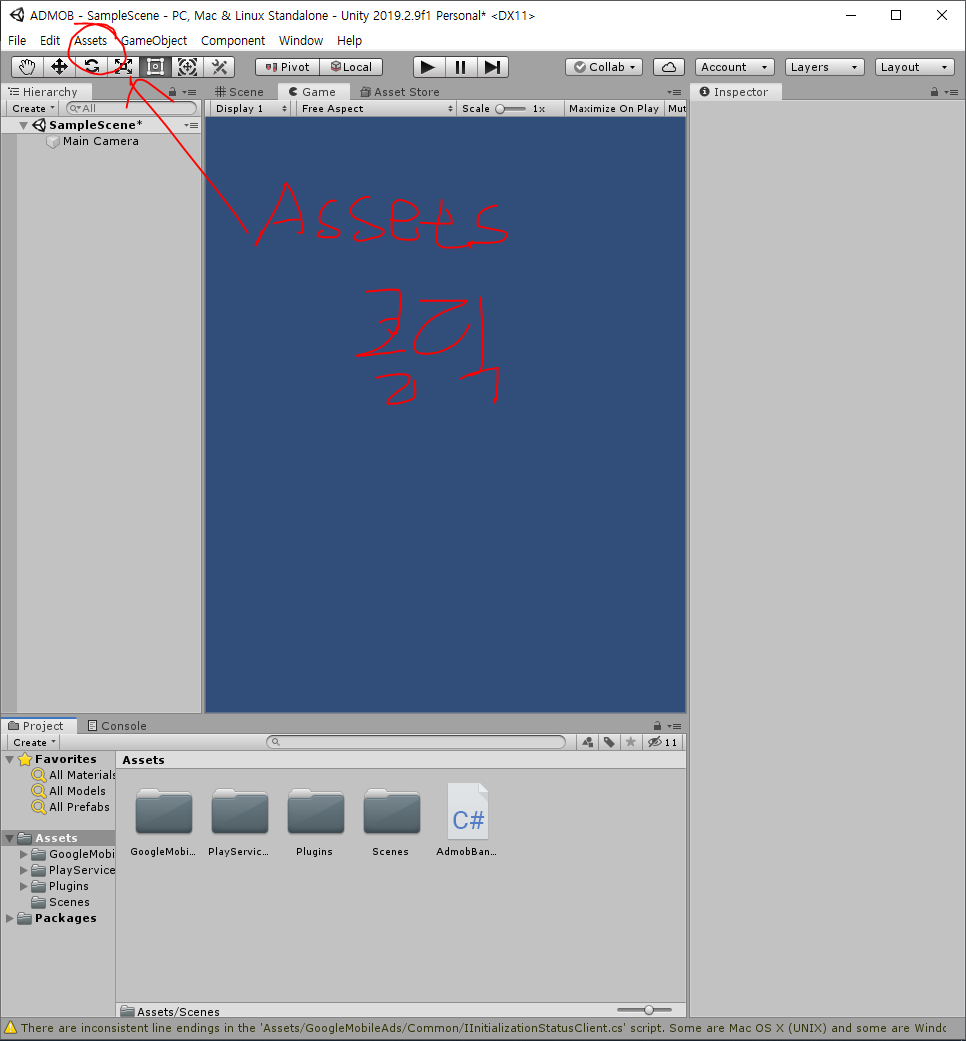This screenshot has height=1041, width=966.
Task: Open the Project panel options menu
Action: 675,726
